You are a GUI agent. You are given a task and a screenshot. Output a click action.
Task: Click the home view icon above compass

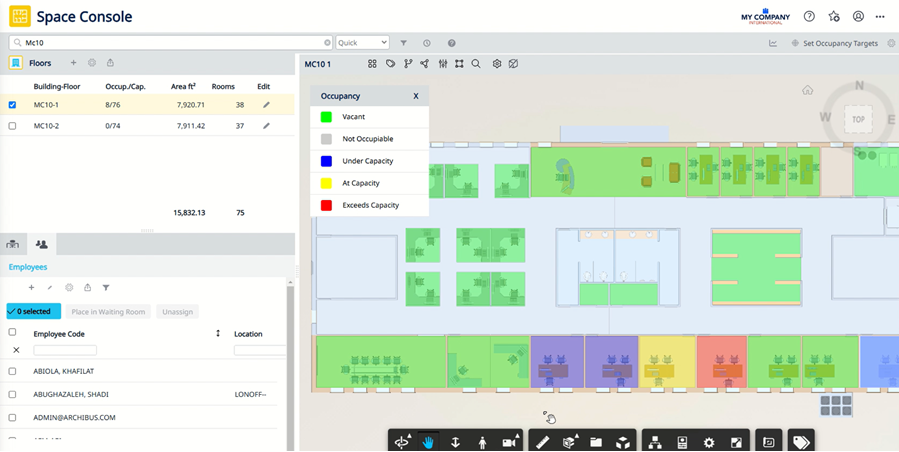click(808, 90)
